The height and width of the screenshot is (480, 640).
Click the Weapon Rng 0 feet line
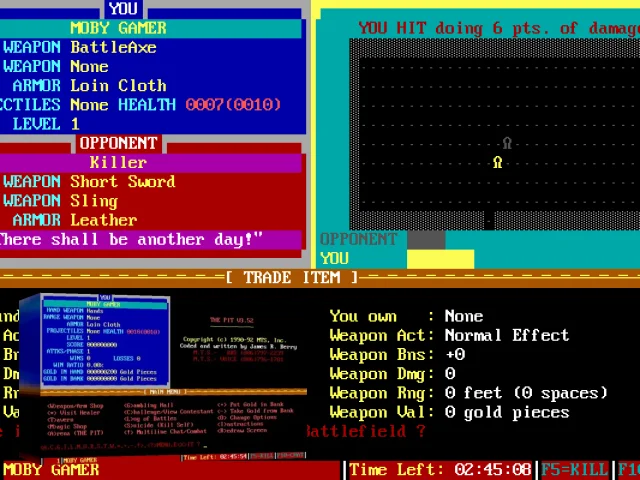coord(469,393)
